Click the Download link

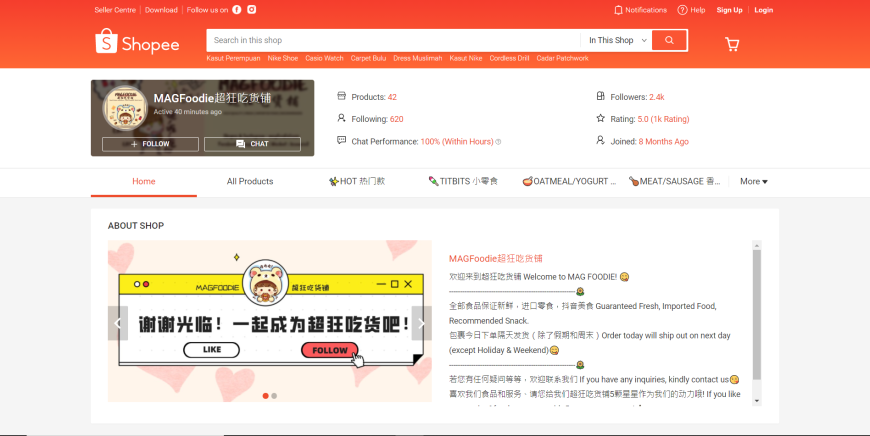161,10
